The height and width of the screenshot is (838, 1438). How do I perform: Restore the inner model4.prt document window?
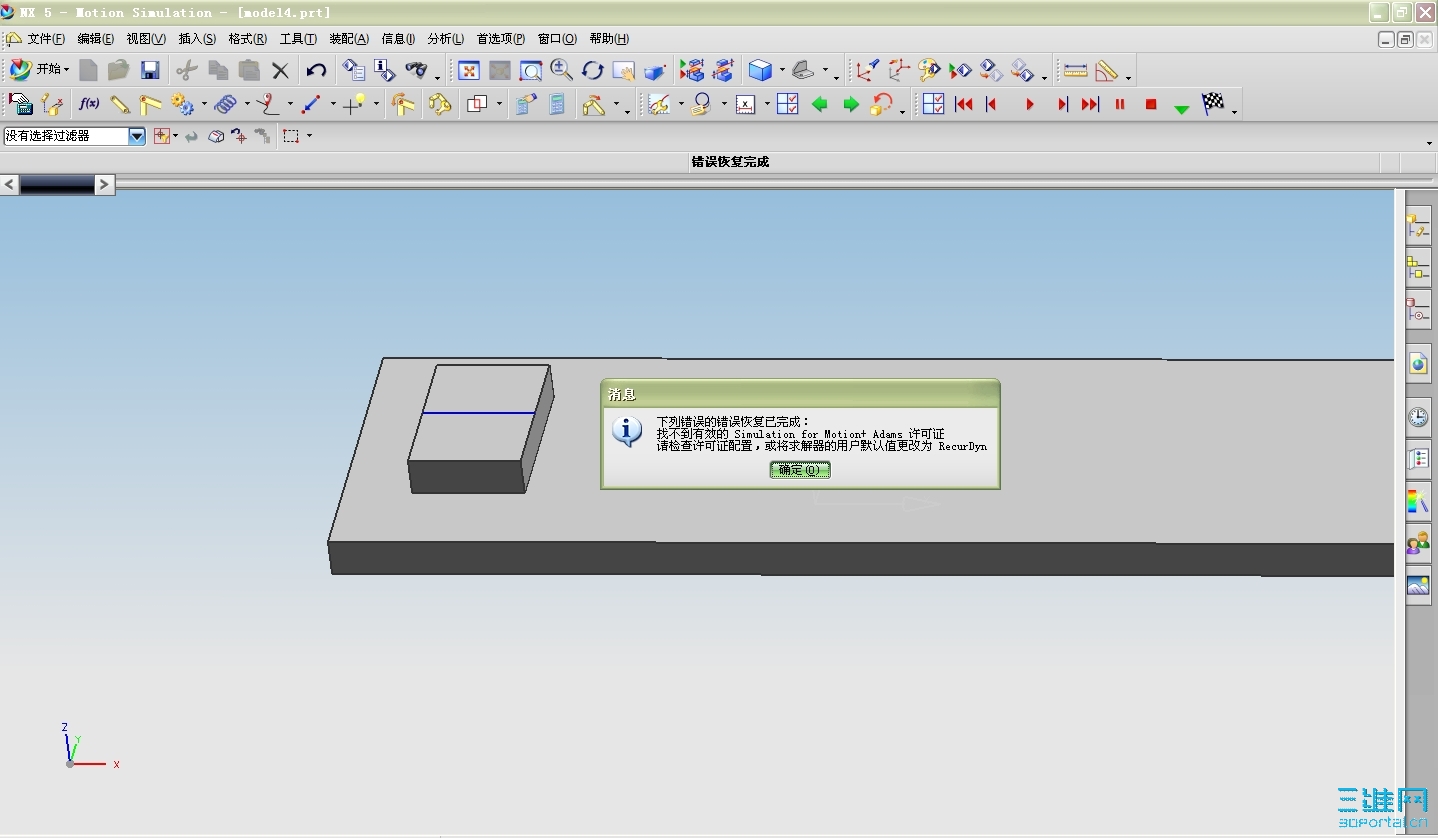click(x=1405, y=39)
